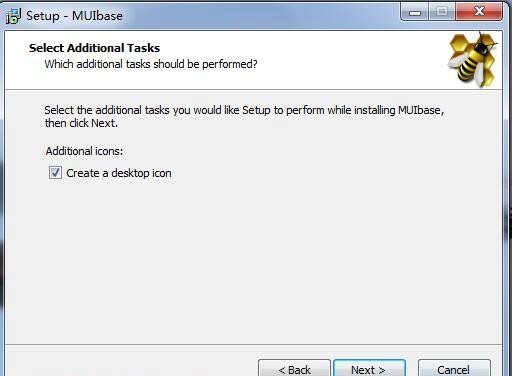The image size is (512, 376).
Task: Click the 'then click Next.' text line
Action: point(81,123)
